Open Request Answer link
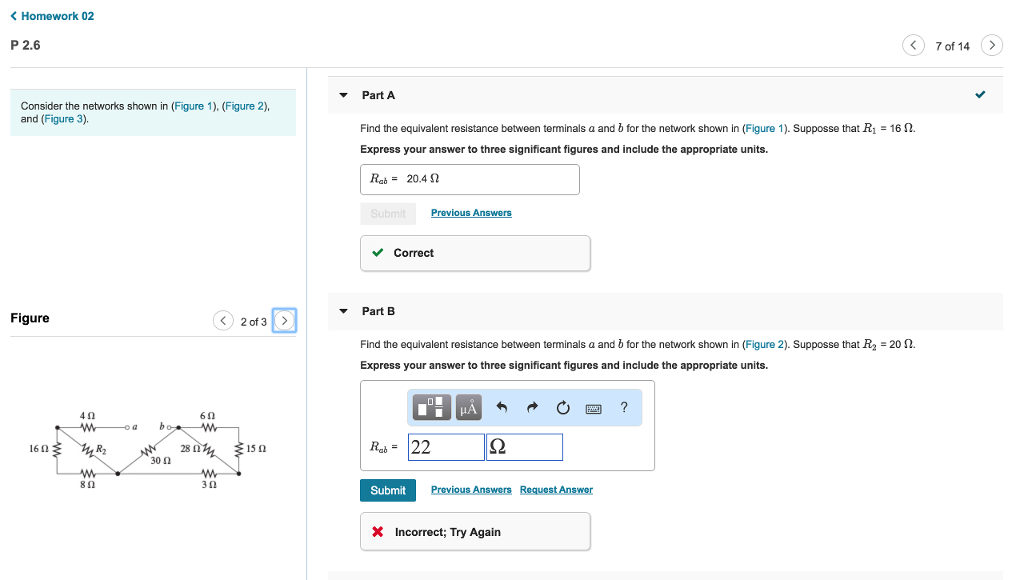The width and height of the screenshot is (1024, 580). click(556, 490)
